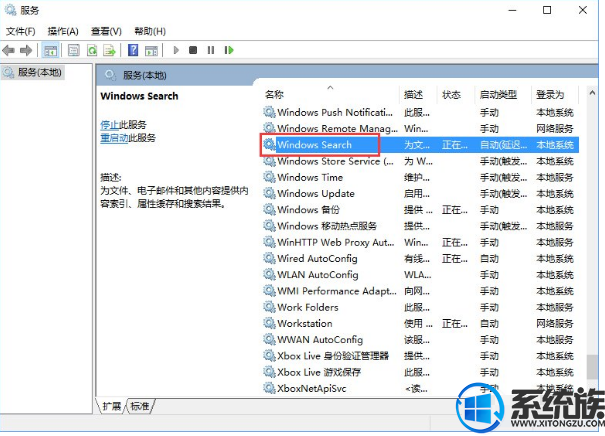Click the vertical scrollbar thumb

click(592, 367)
